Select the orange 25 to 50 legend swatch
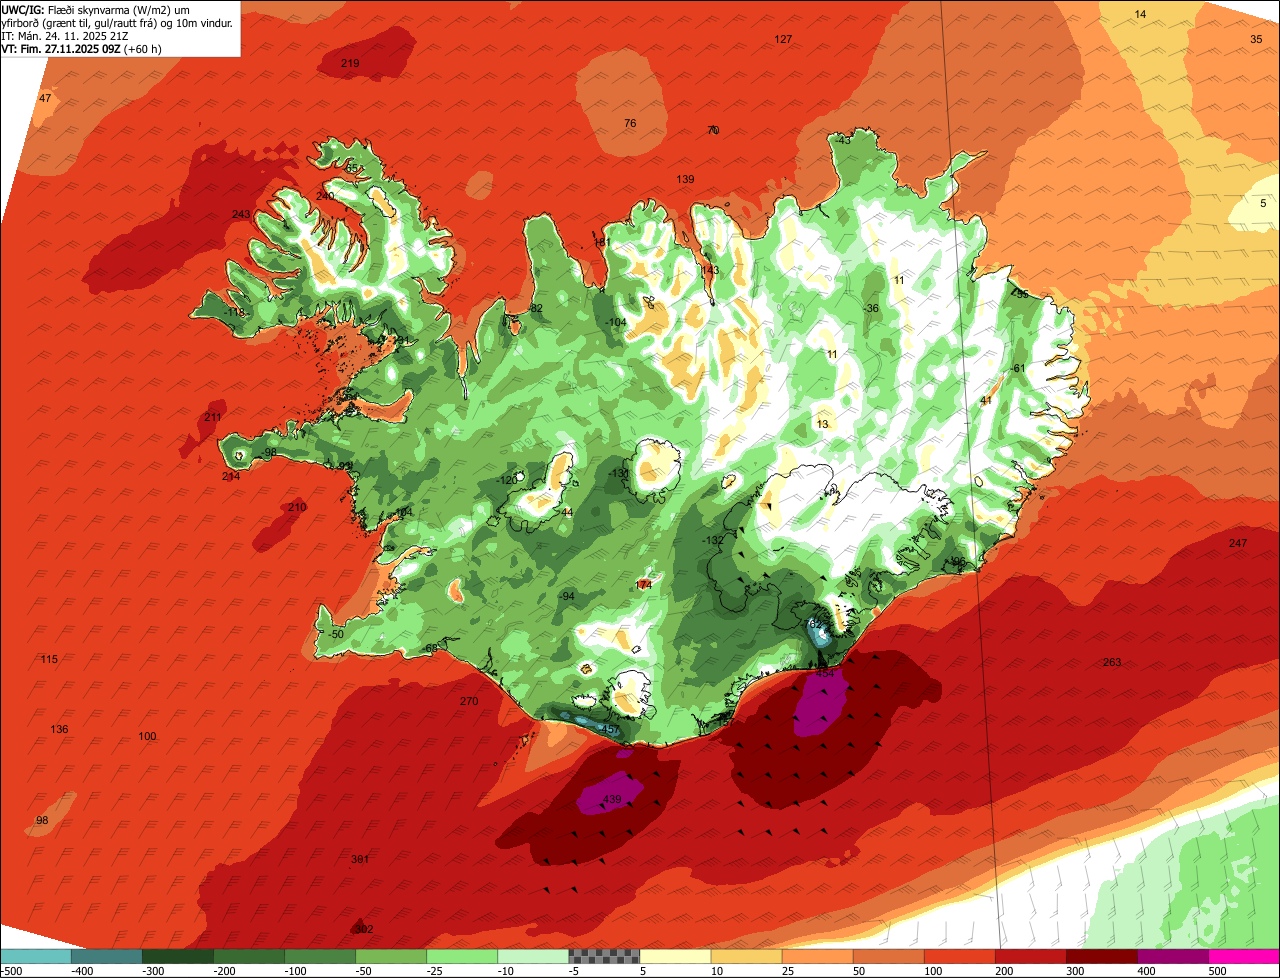The height and width of the screenshot is (978, 1280). tap(817, 955)
